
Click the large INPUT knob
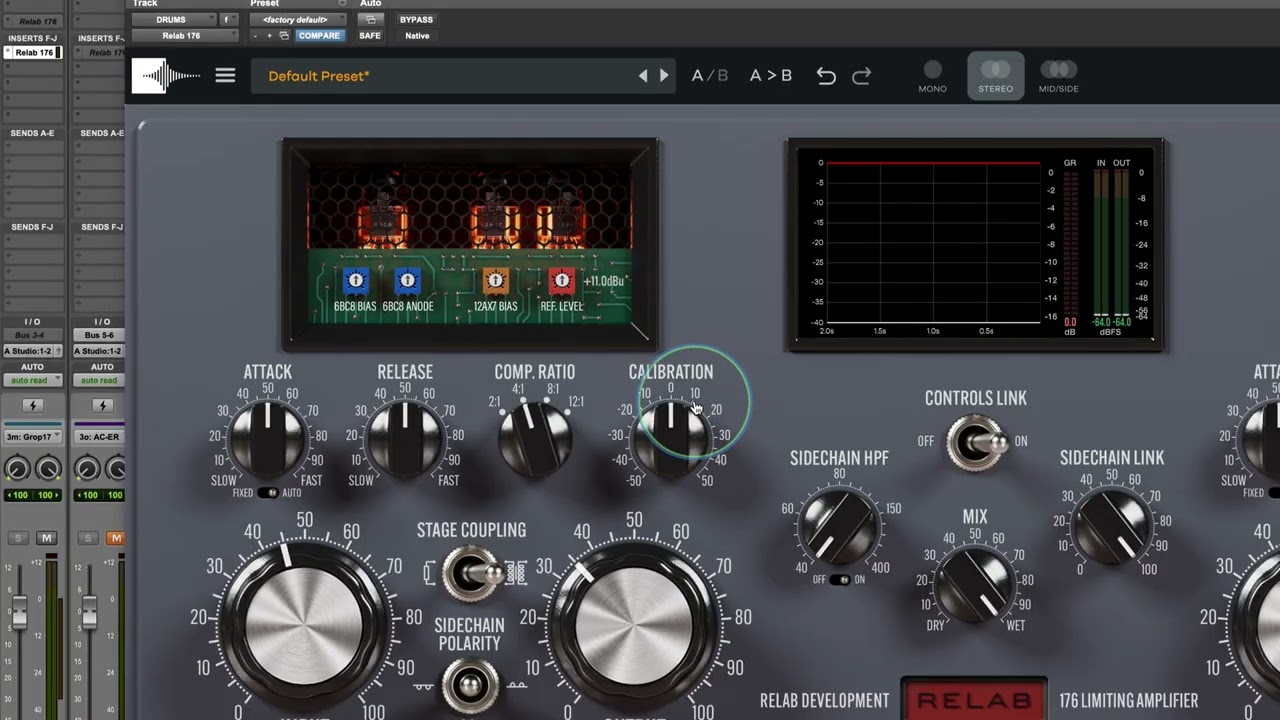303,625
